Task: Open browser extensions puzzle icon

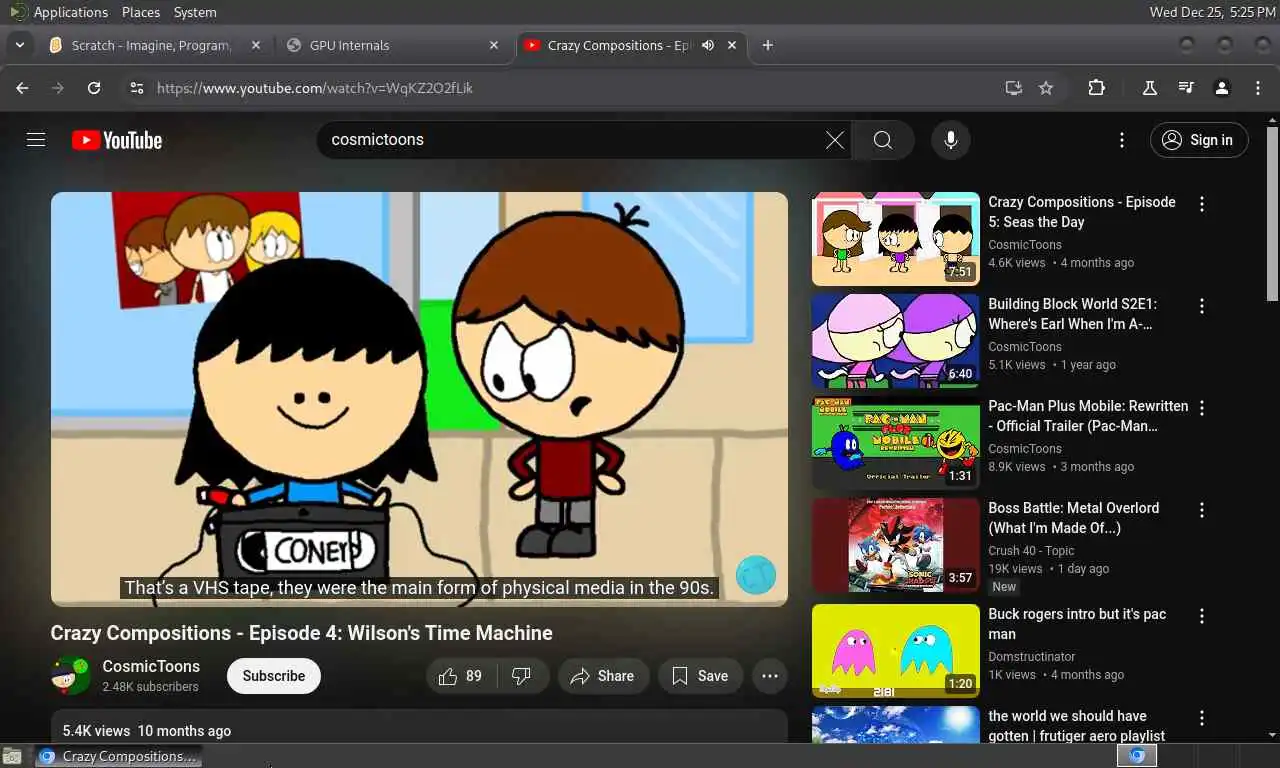Action: (1097, 88)
